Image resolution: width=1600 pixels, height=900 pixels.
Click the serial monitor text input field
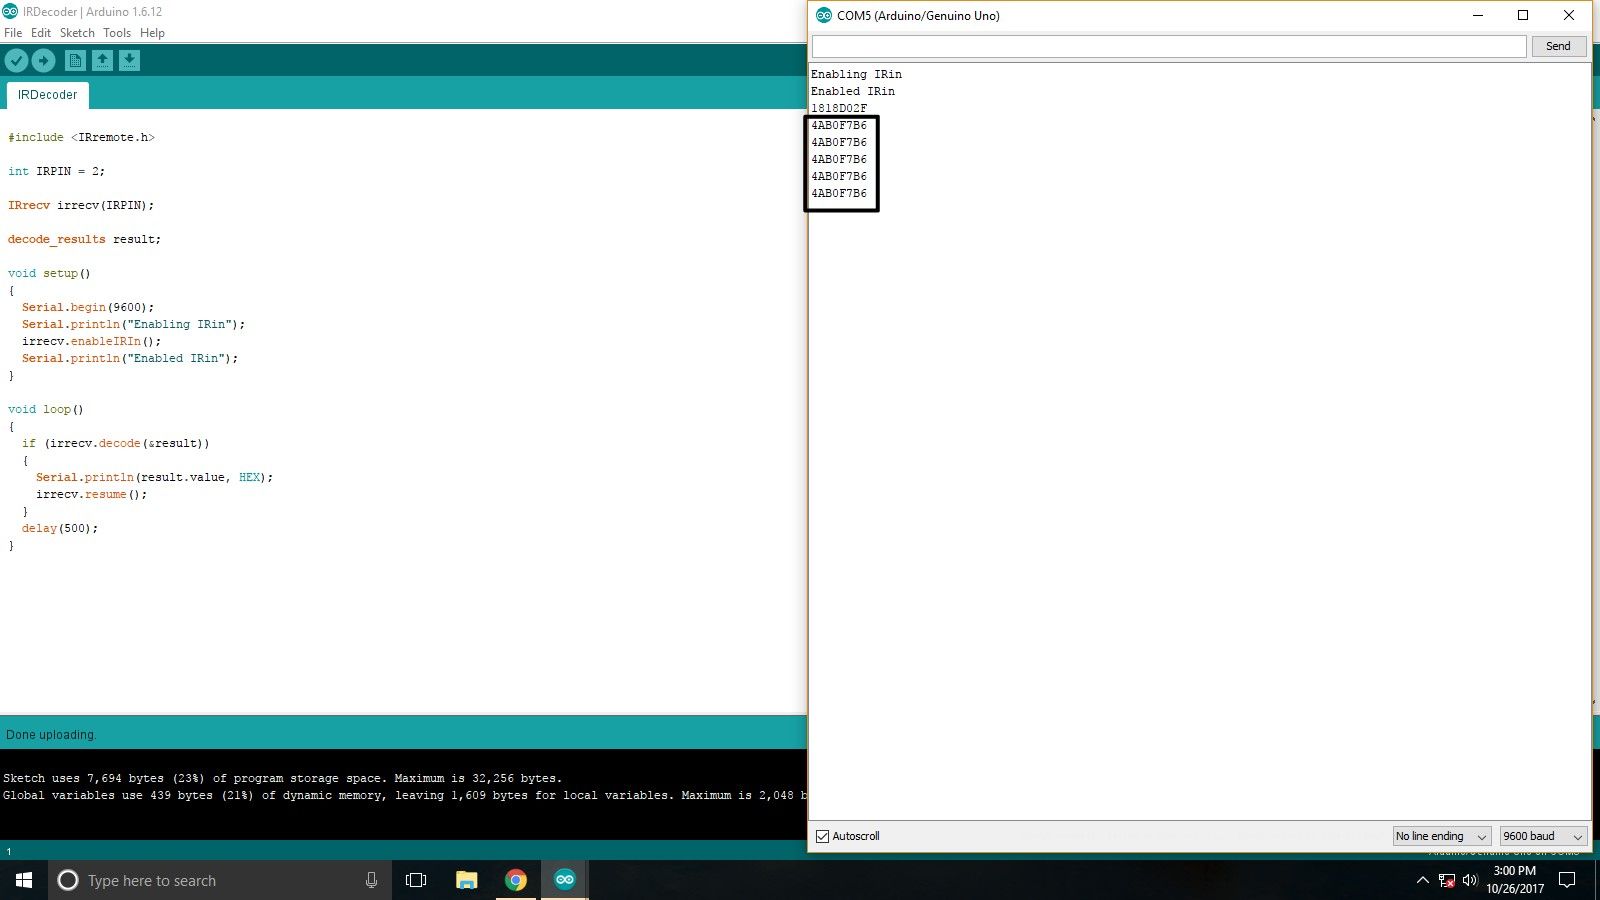(1169, 46)
